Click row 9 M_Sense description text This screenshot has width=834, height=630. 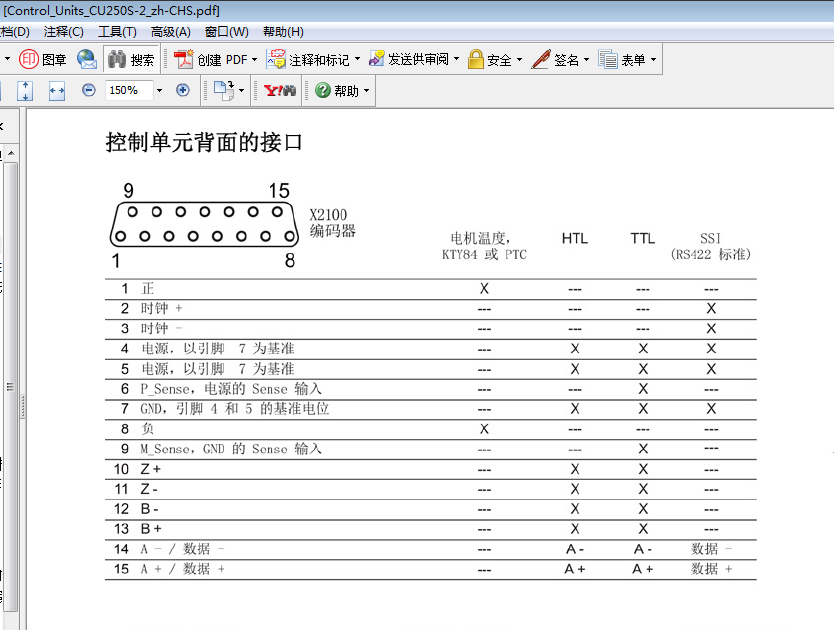pos(231,449)
